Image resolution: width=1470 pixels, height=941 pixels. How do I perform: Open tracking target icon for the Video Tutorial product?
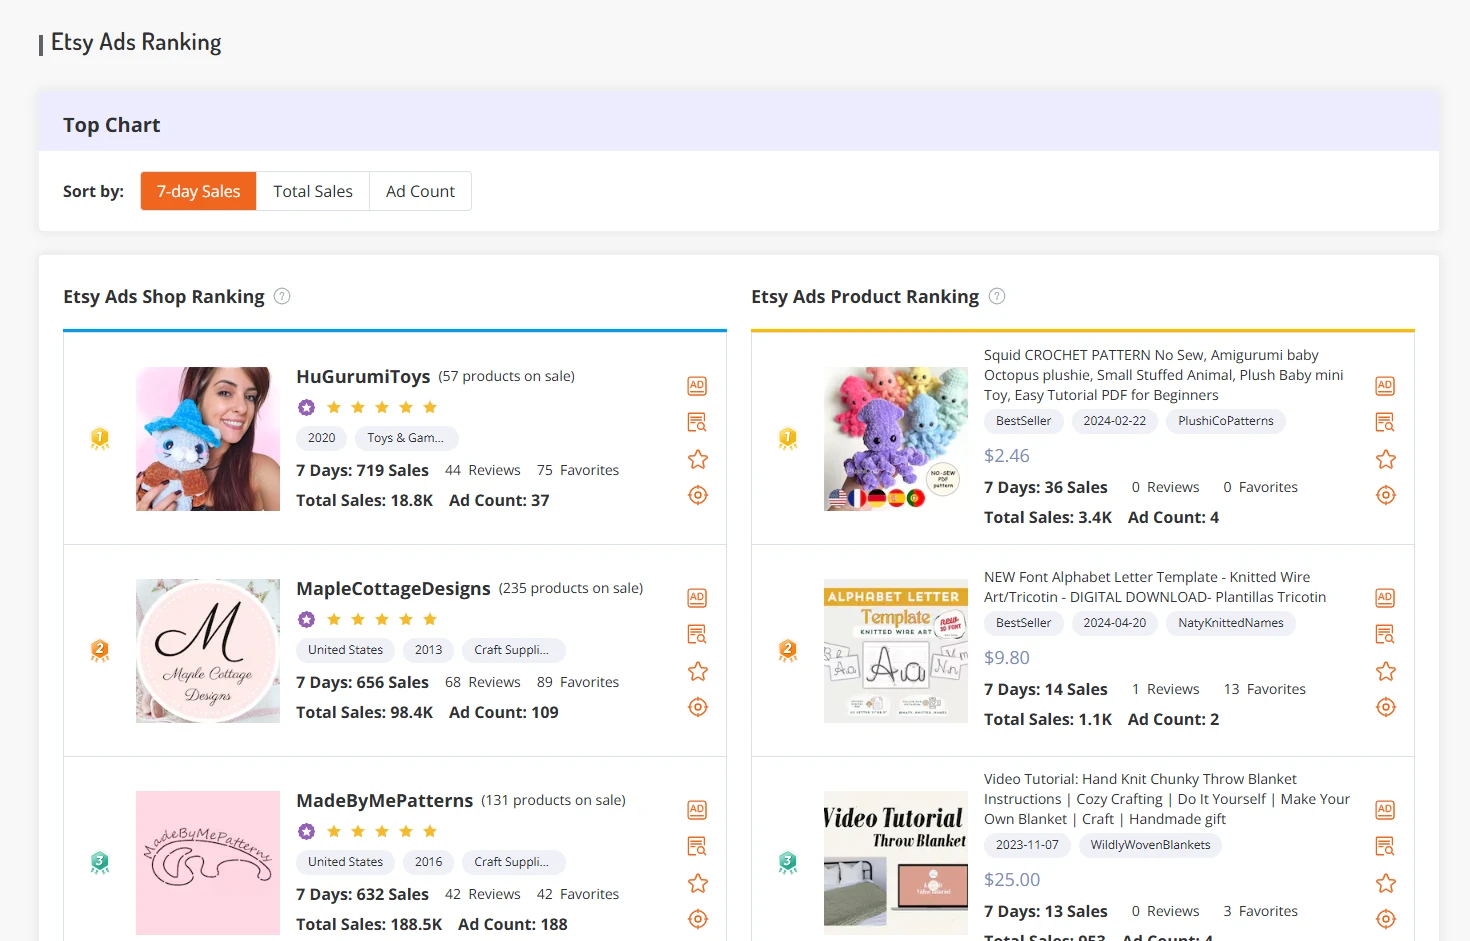1385,918
